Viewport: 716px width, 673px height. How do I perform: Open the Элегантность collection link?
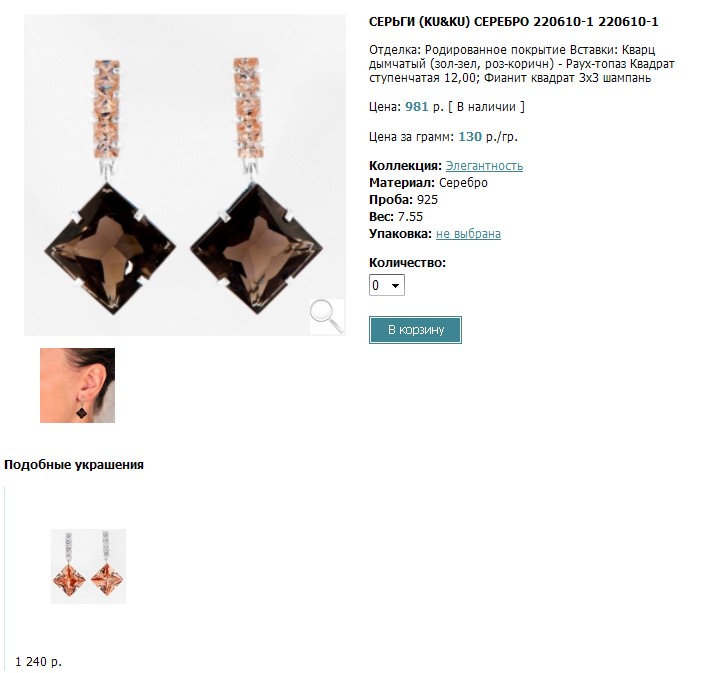pyautogui.click(x=484, y=166)
